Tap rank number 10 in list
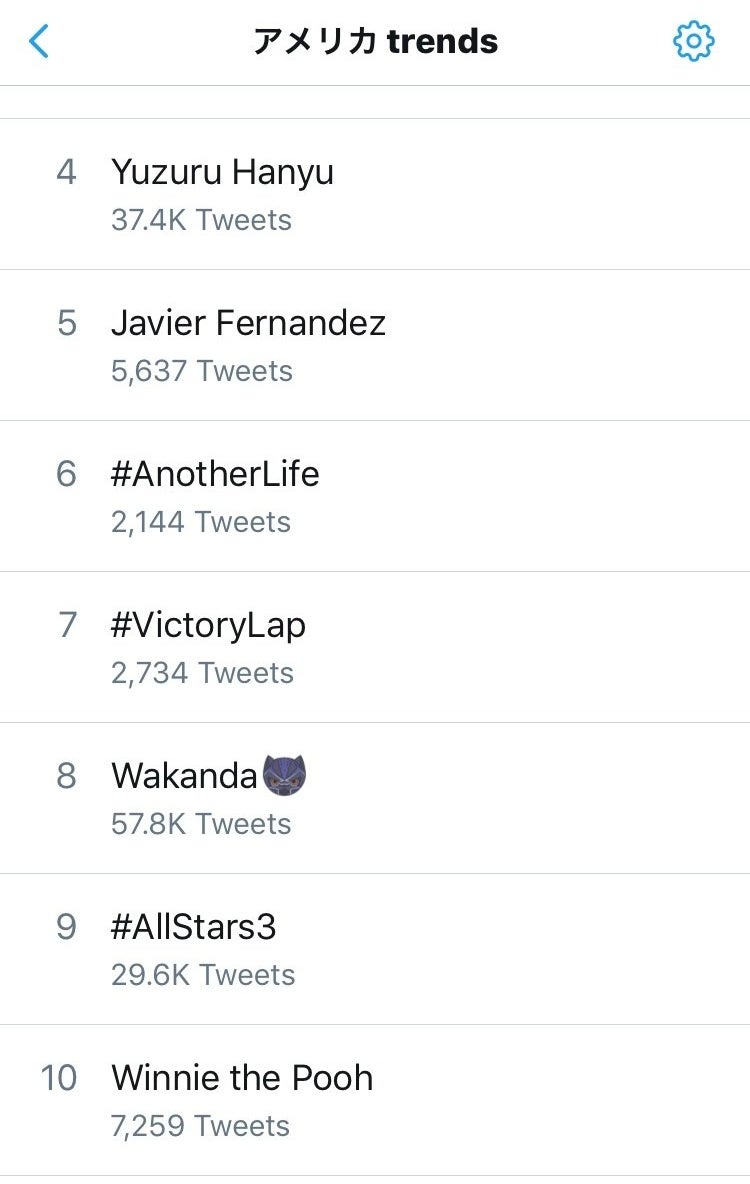The width and height of the screenshot is (750, 1184). pyautogui.click(x=59, y=1078)
